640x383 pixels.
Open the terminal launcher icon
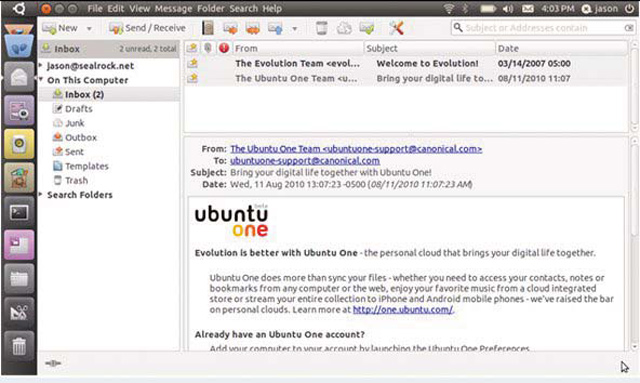(x=19, y=212)
